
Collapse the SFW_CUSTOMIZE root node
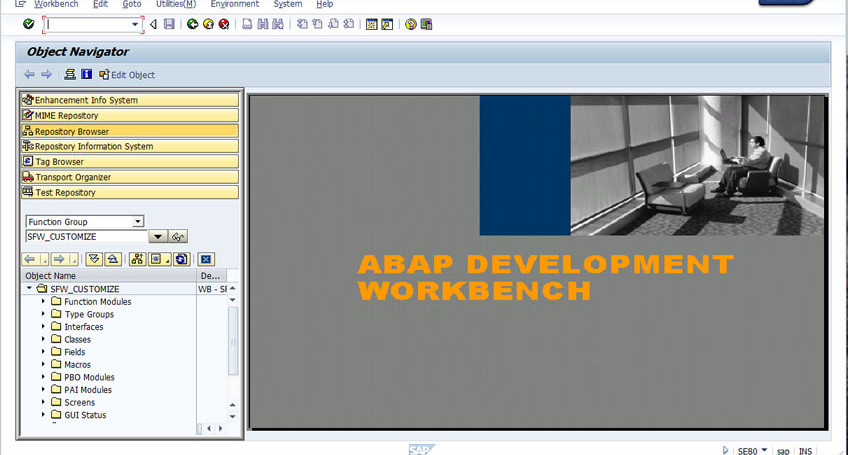click(30, 288)
